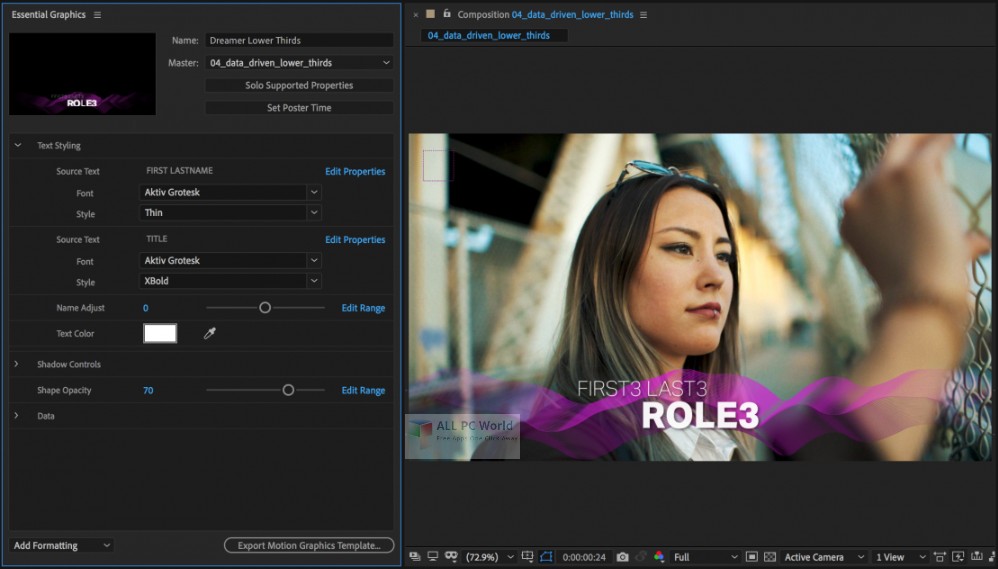Click the VR goggles preview icon
Screen dimensions: 998x569
click(451, 557)
